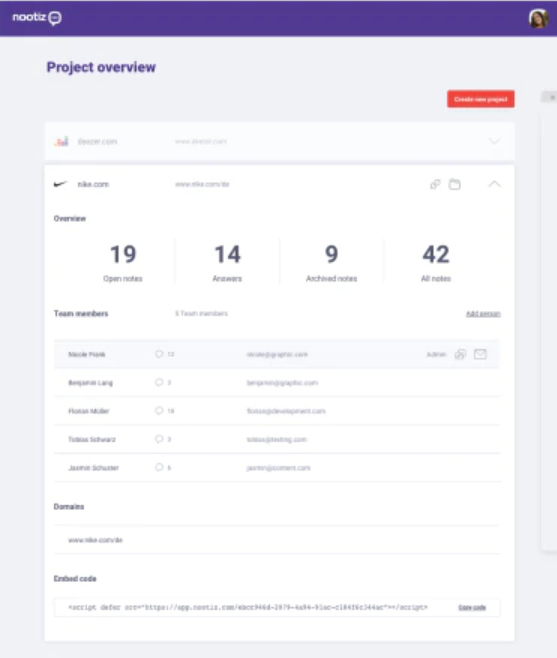
Task: Click nicole@graphic.com email
Action: [x=277, y=355]
